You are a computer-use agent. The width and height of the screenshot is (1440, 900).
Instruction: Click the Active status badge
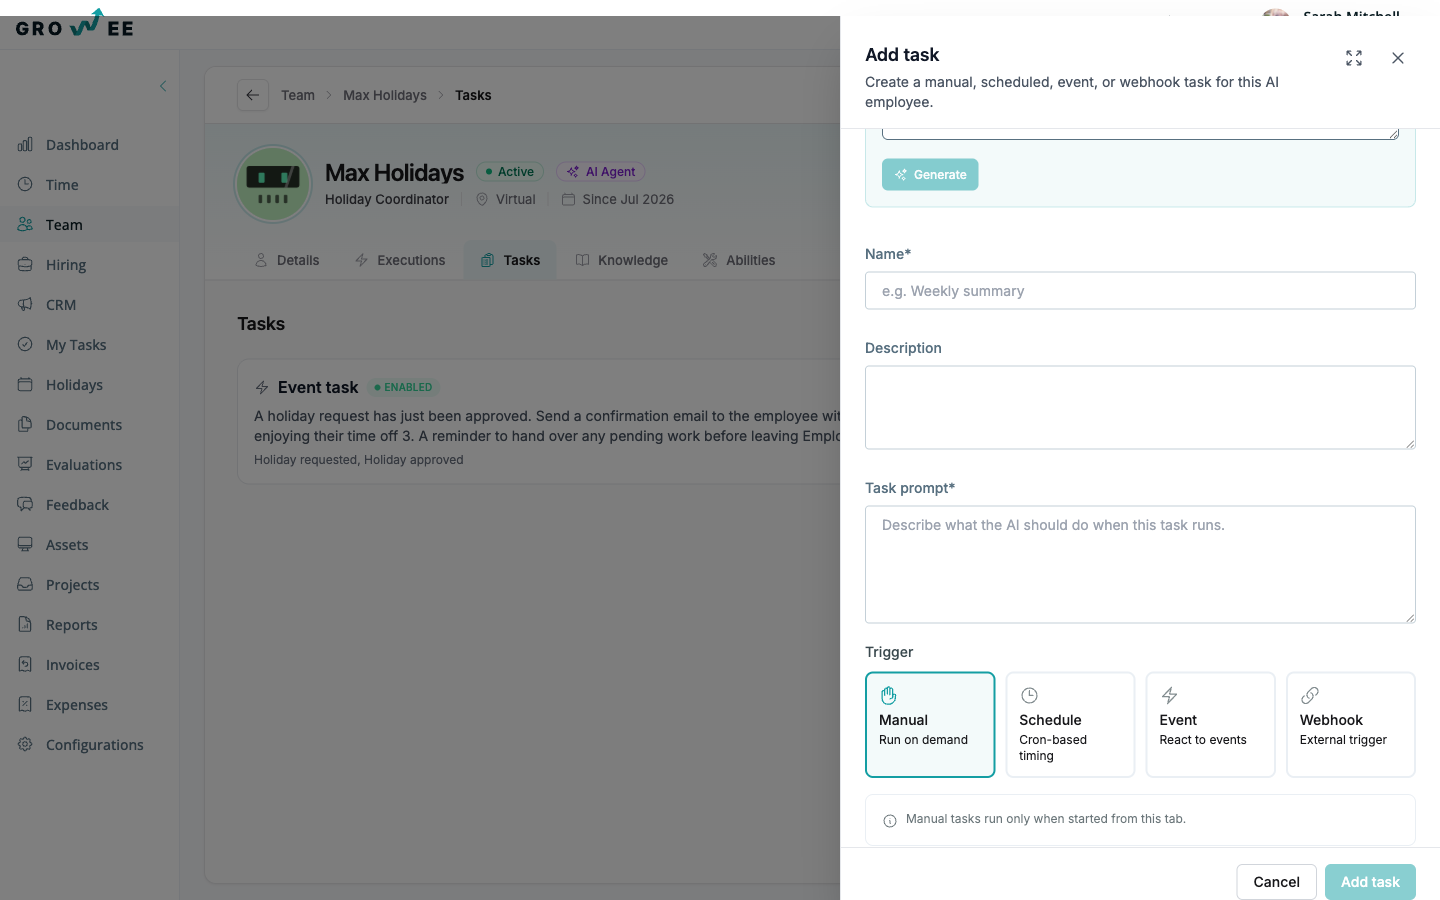[x=510, y=172]
